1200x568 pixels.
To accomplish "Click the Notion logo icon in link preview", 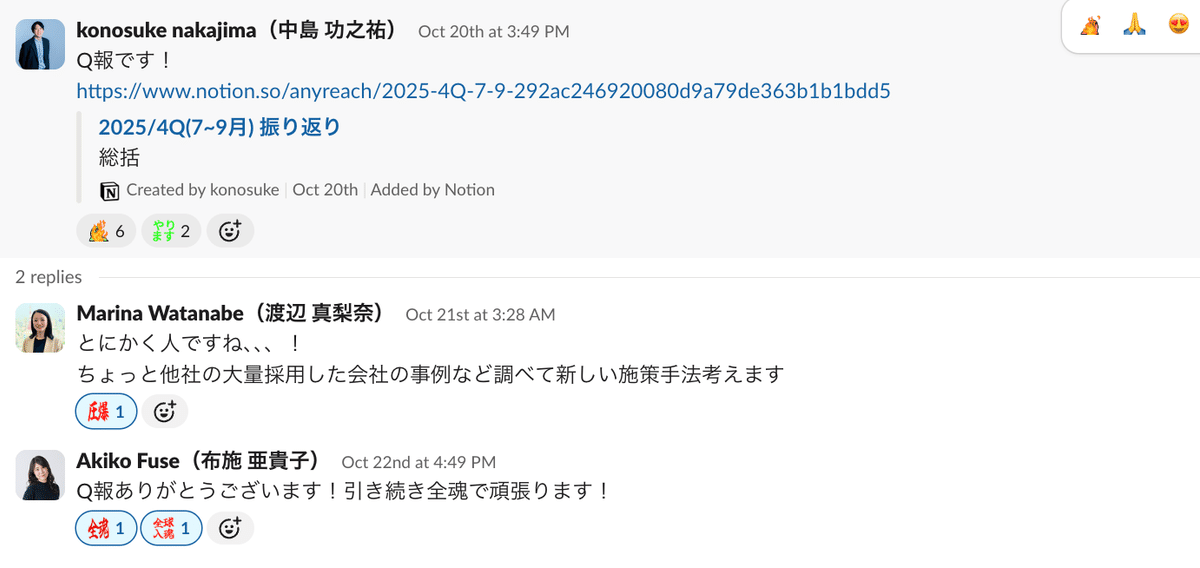I will coord(109,190).
